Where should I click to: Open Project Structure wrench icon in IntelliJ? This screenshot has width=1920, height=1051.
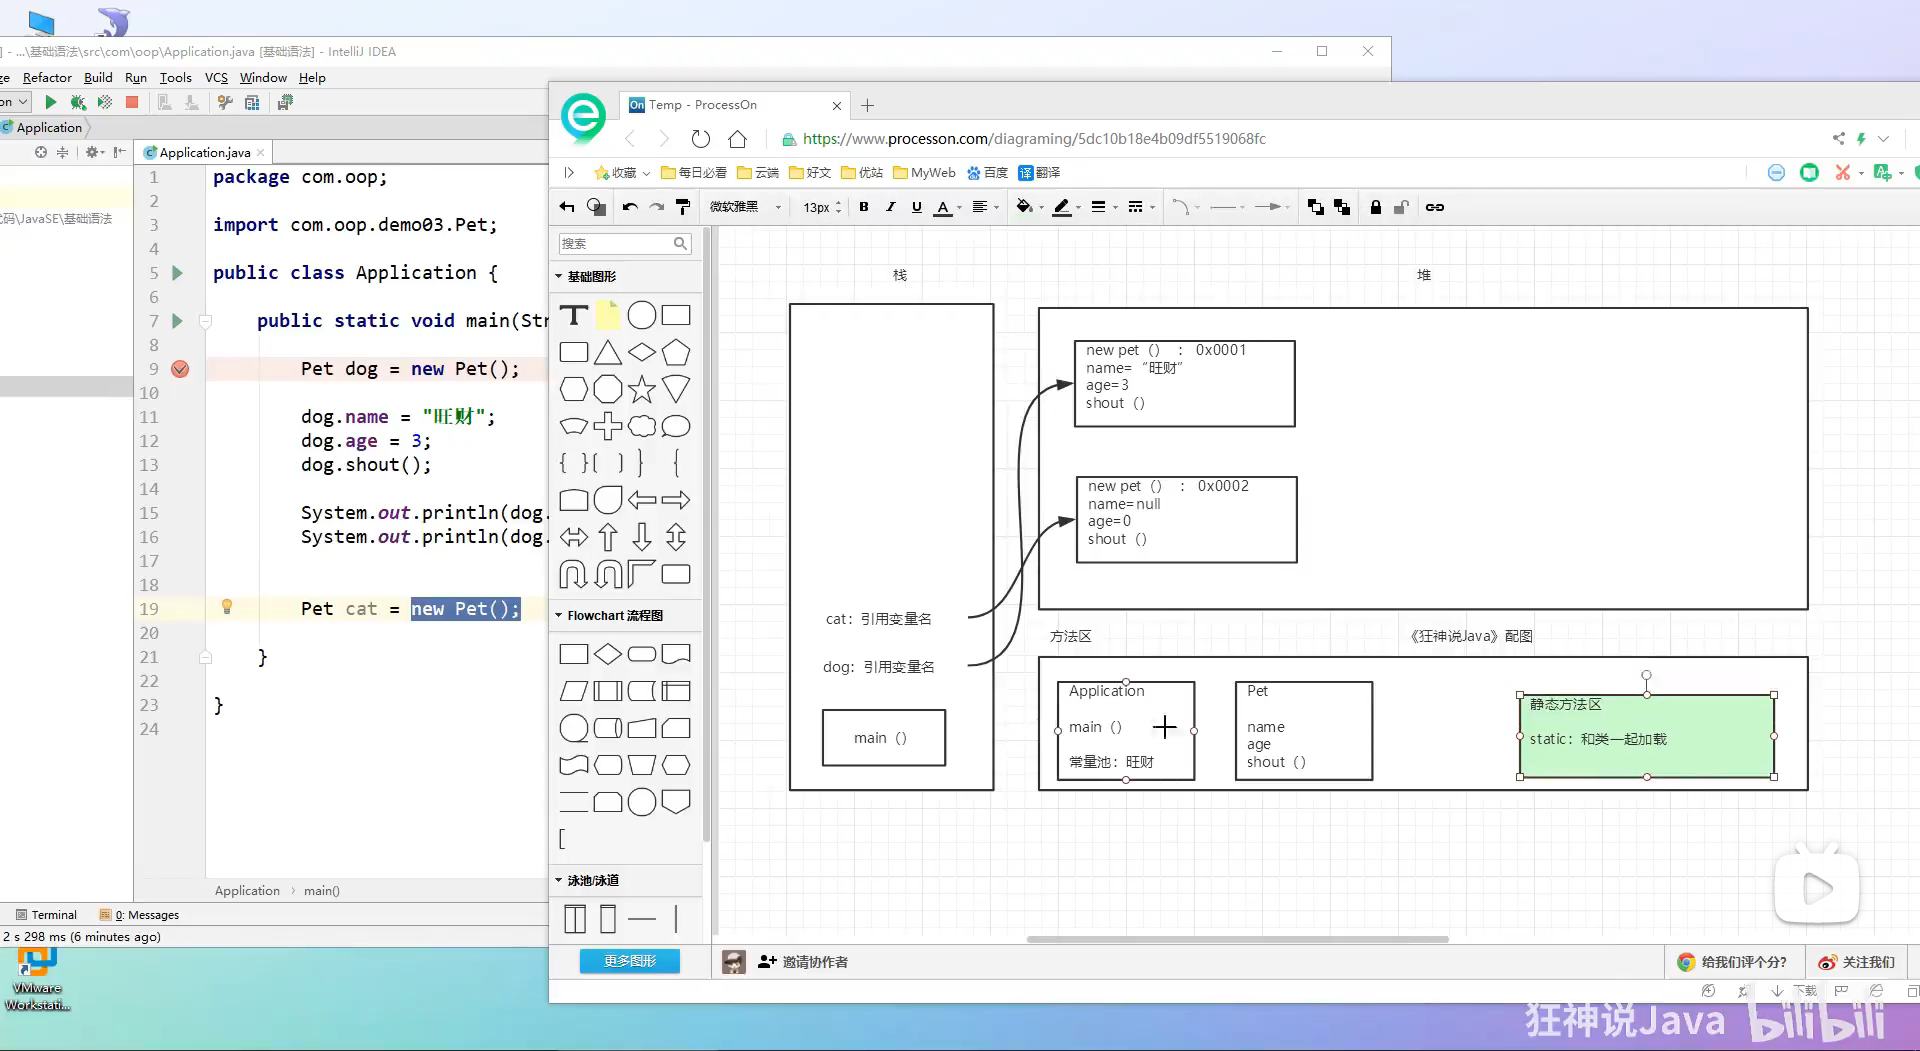[x=225, y=102]
